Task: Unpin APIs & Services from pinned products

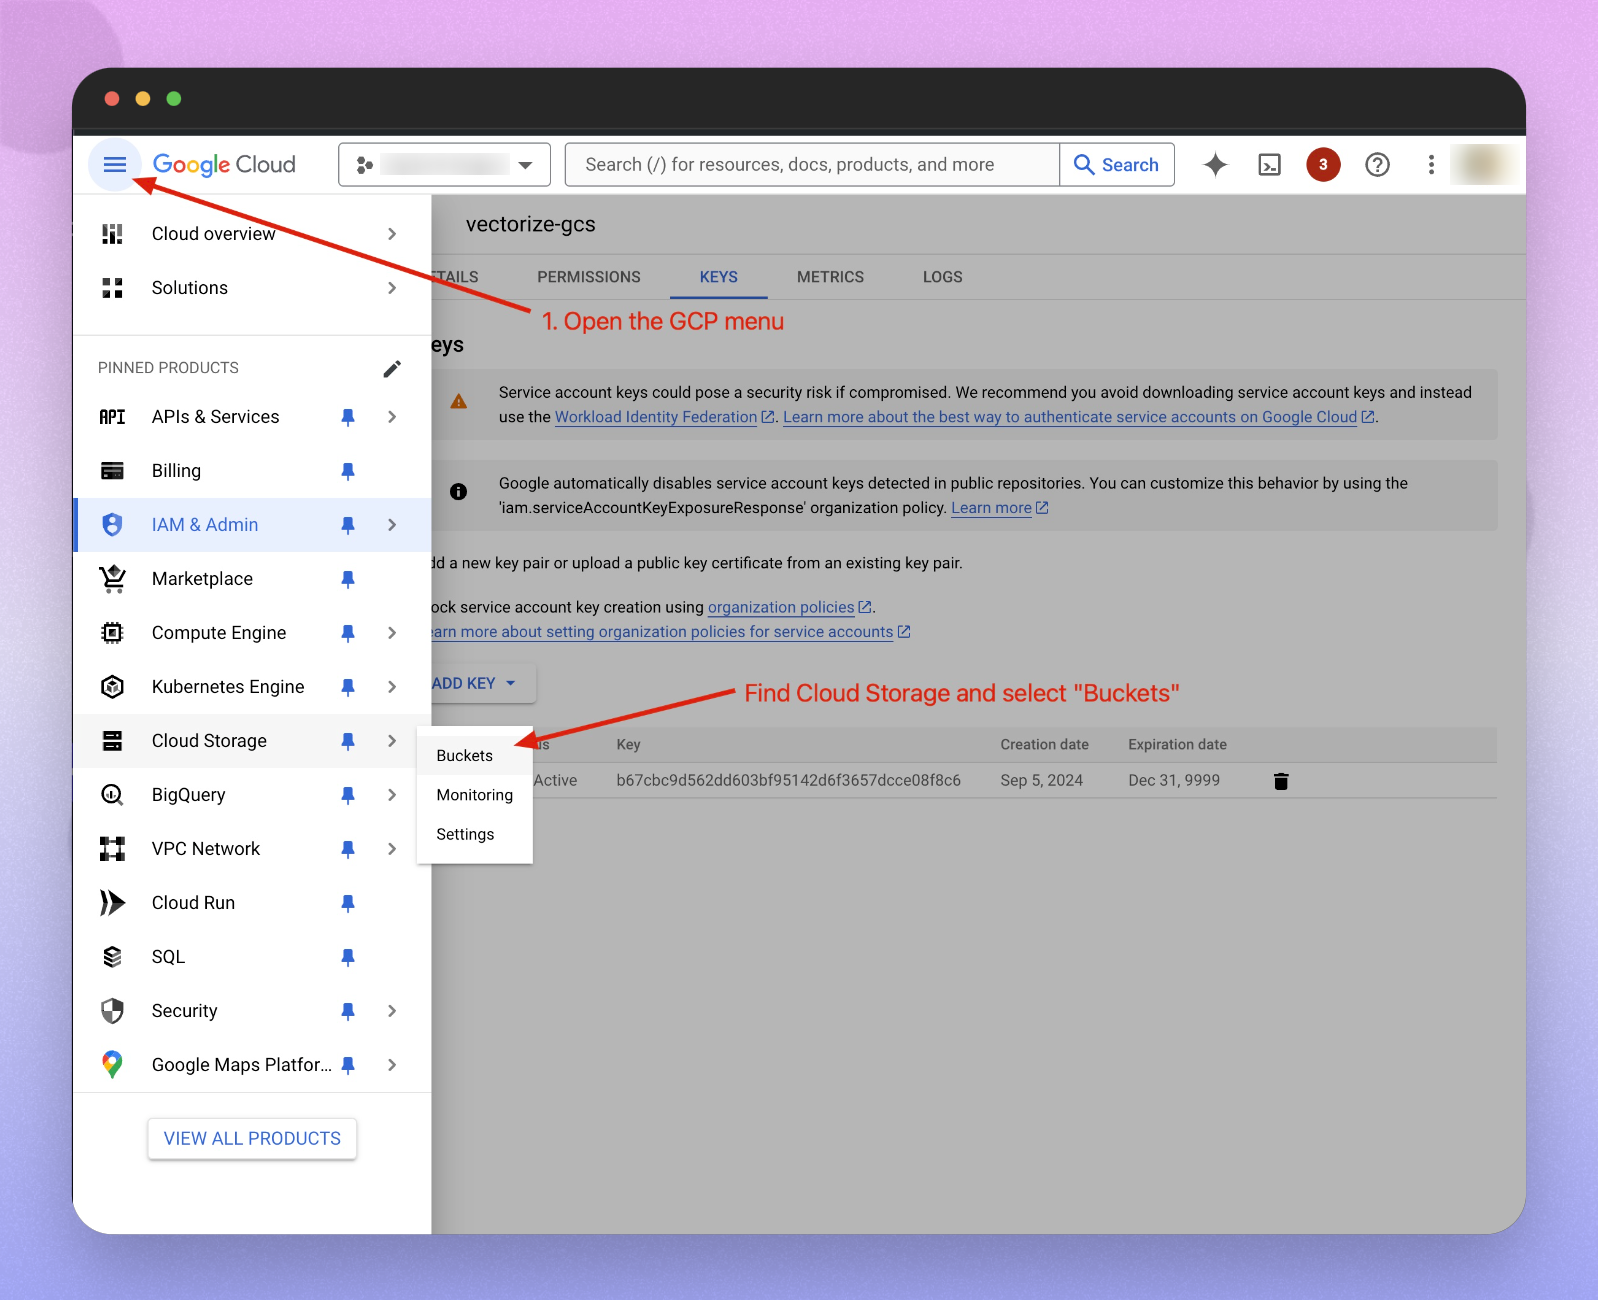Action: tap(348, 417)
